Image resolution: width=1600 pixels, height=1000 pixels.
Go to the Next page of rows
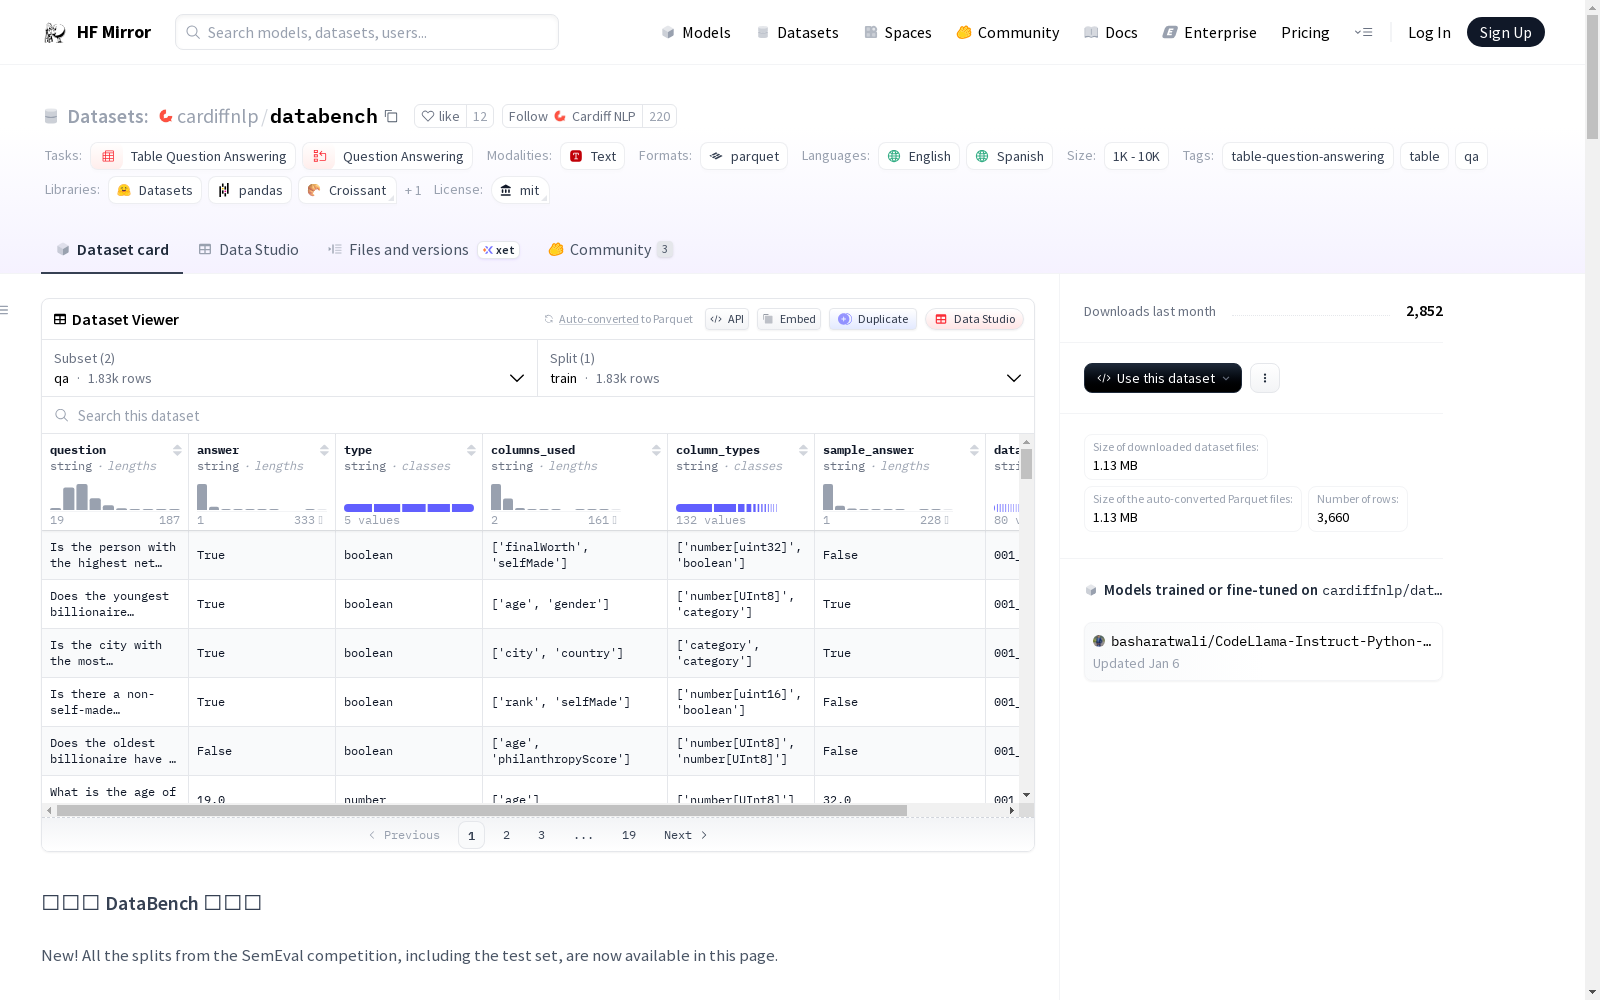686,836
